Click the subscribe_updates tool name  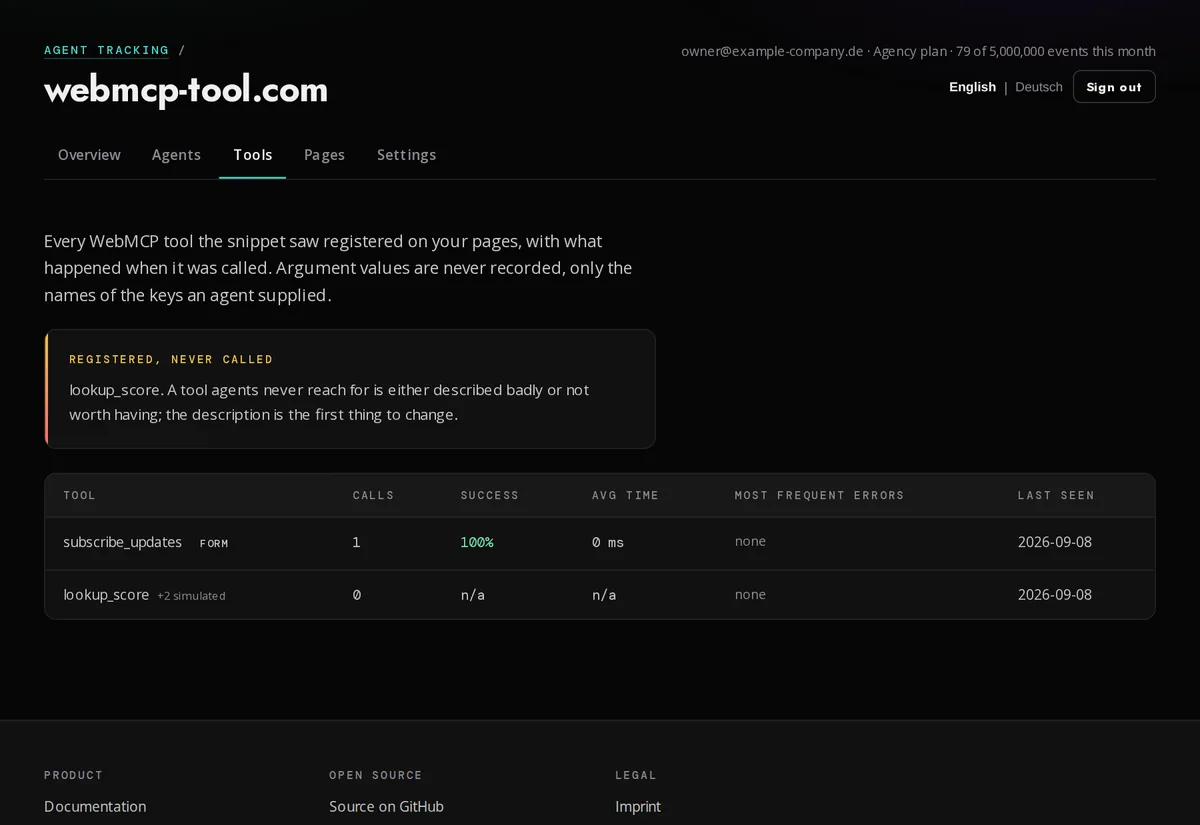[x=122, y=542]
